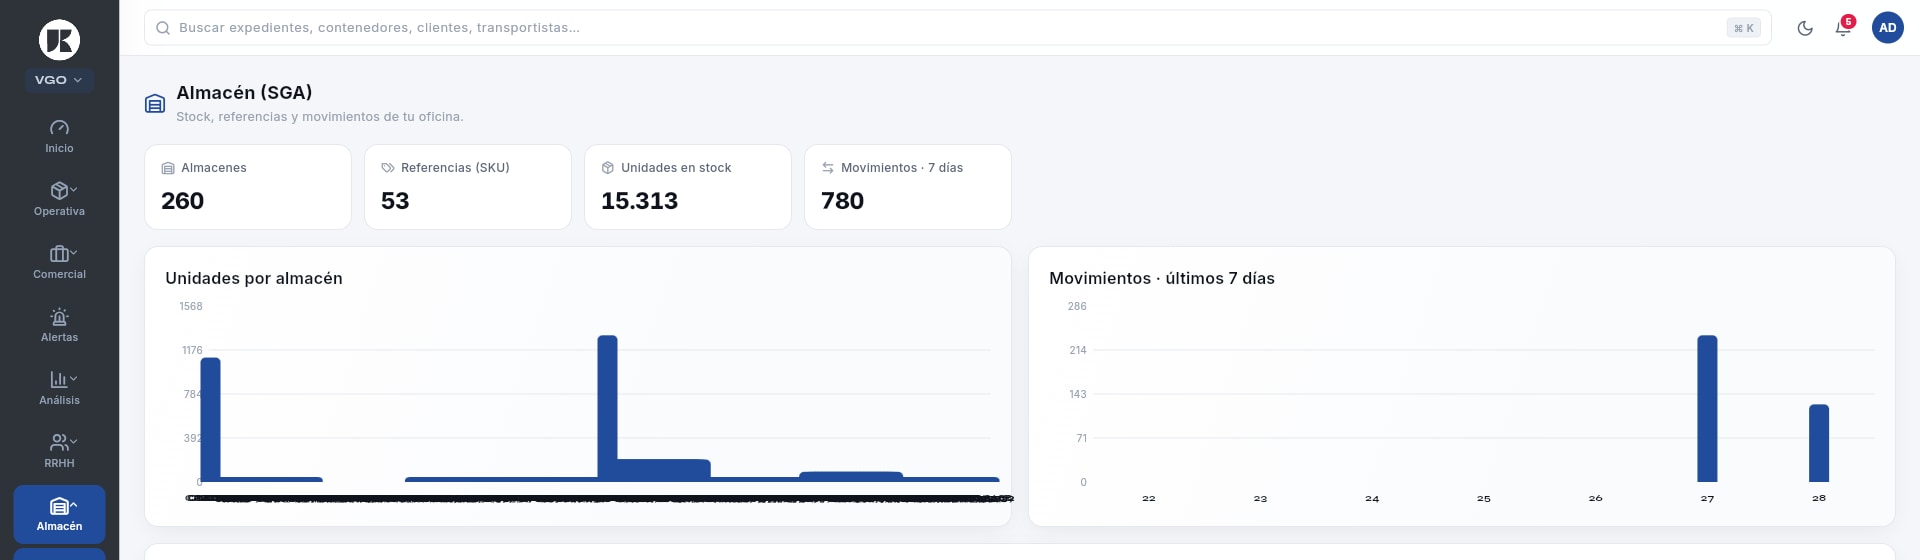1920x560 pixels.
Task: Click the Almacenes 260 stat card
Action: point(248,187)
